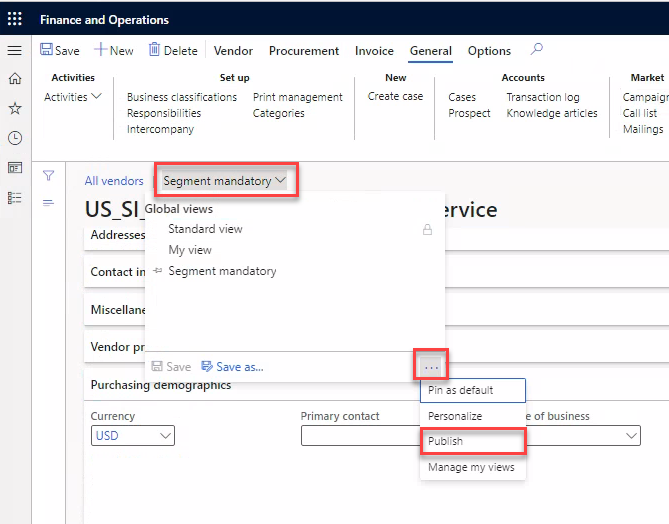Screen dimensions: 669x524
Task: Click the search magnifier in action bar
Action: pos(537,49)
